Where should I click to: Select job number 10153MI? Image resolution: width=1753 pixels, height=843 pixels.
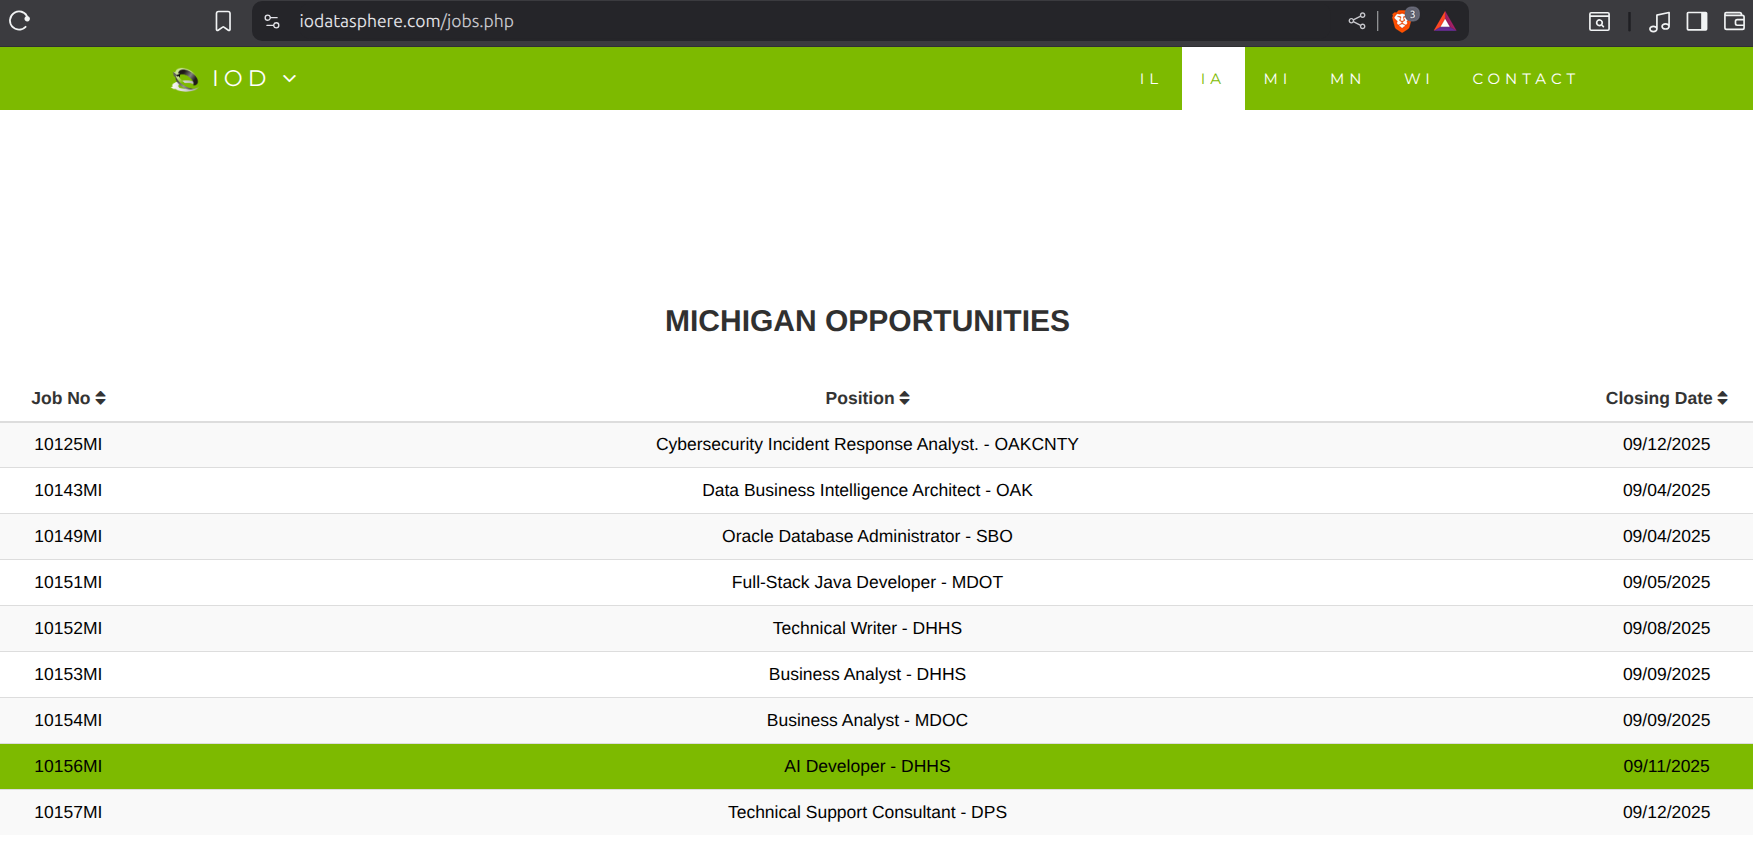[x=68, y=674]
